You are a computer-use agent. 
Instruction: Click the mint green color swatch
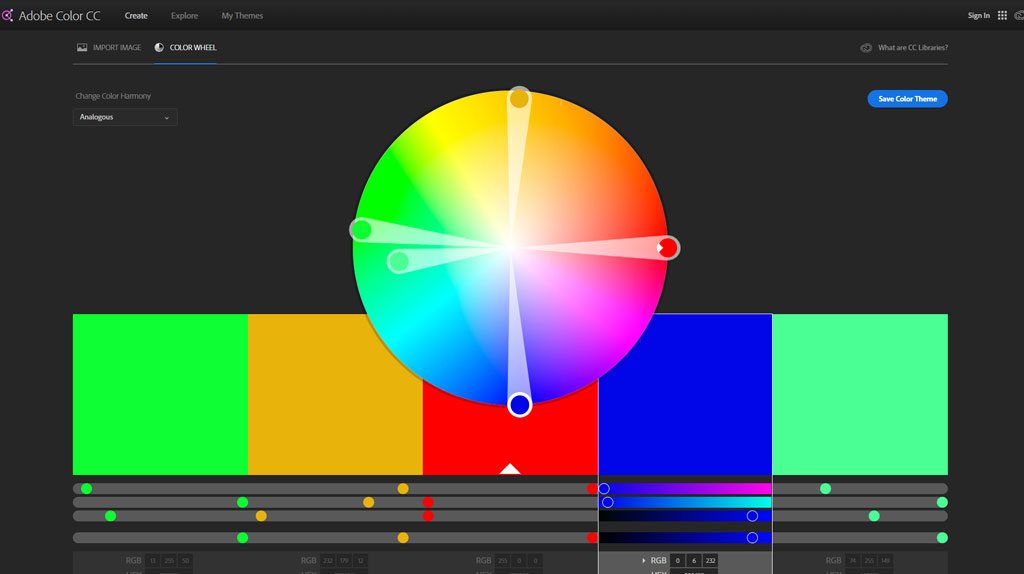pos(859,394)
